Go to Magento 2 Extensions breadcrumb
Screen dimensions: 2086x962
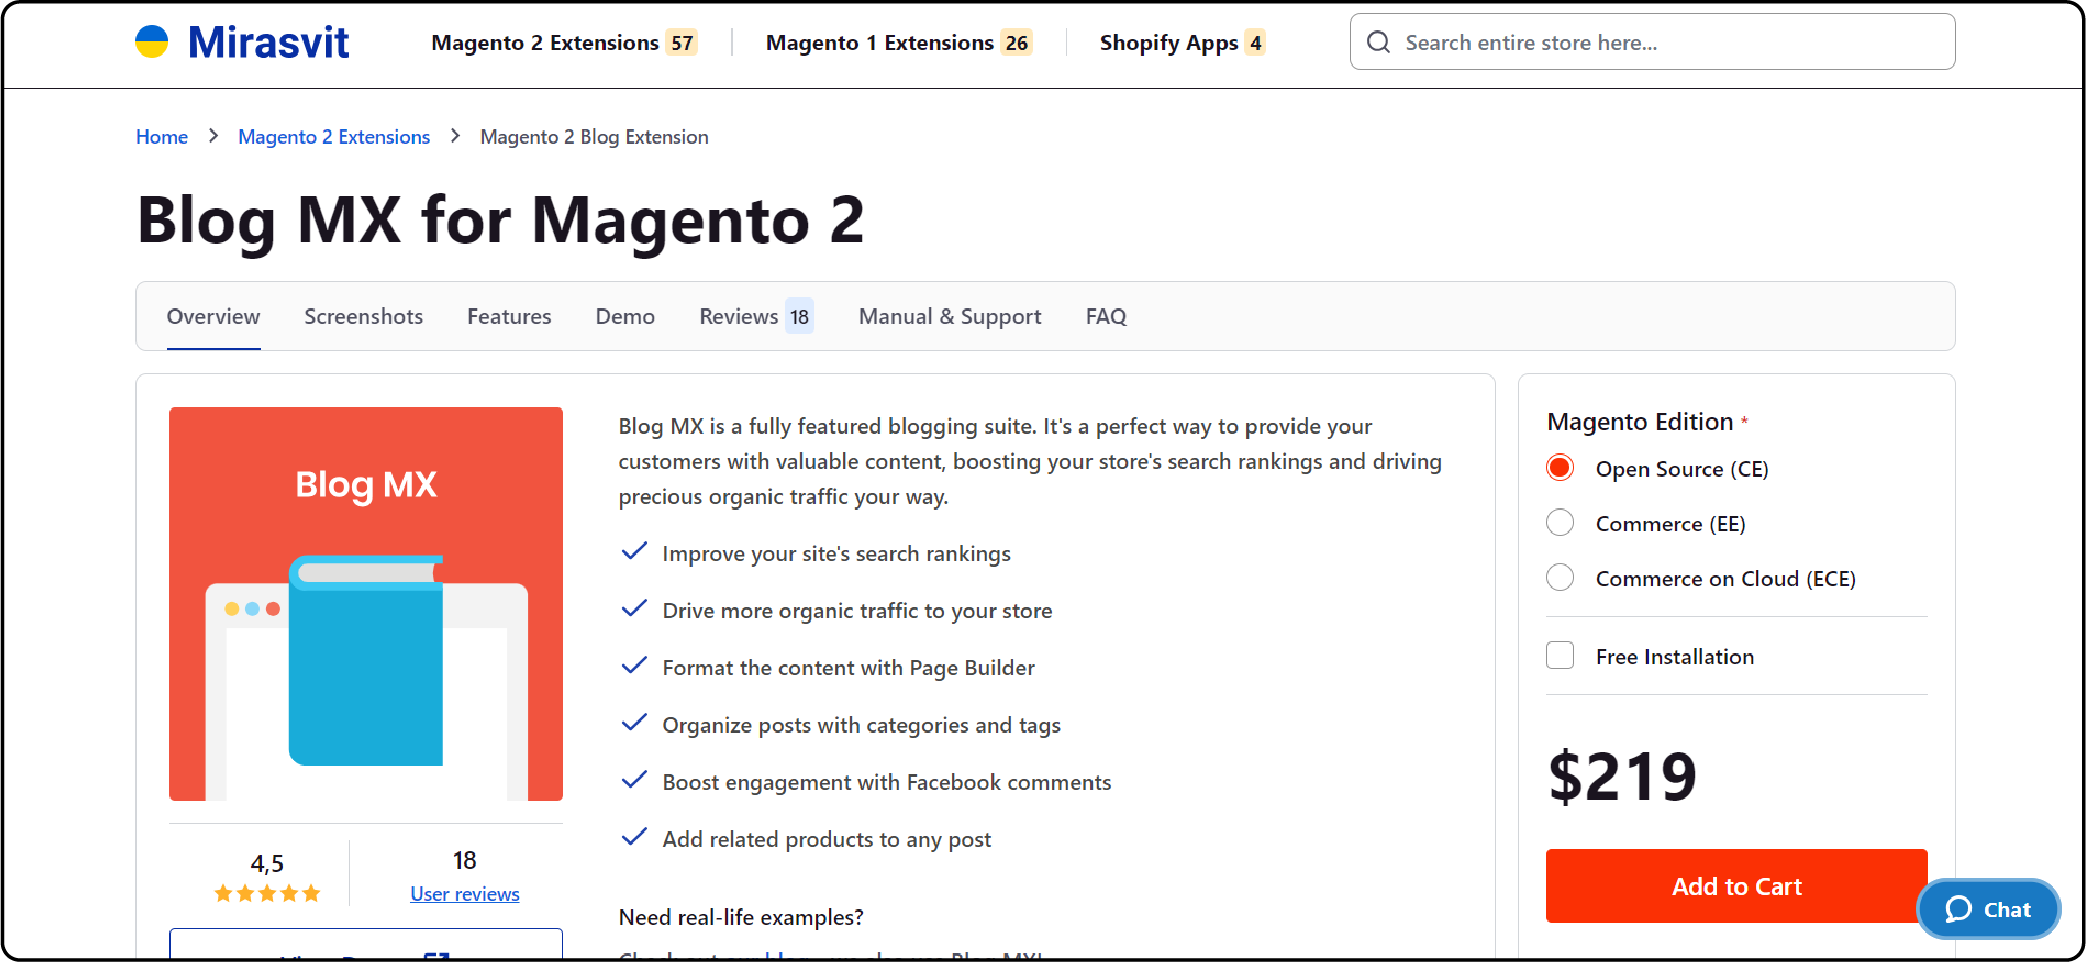(x=334, y=137)
